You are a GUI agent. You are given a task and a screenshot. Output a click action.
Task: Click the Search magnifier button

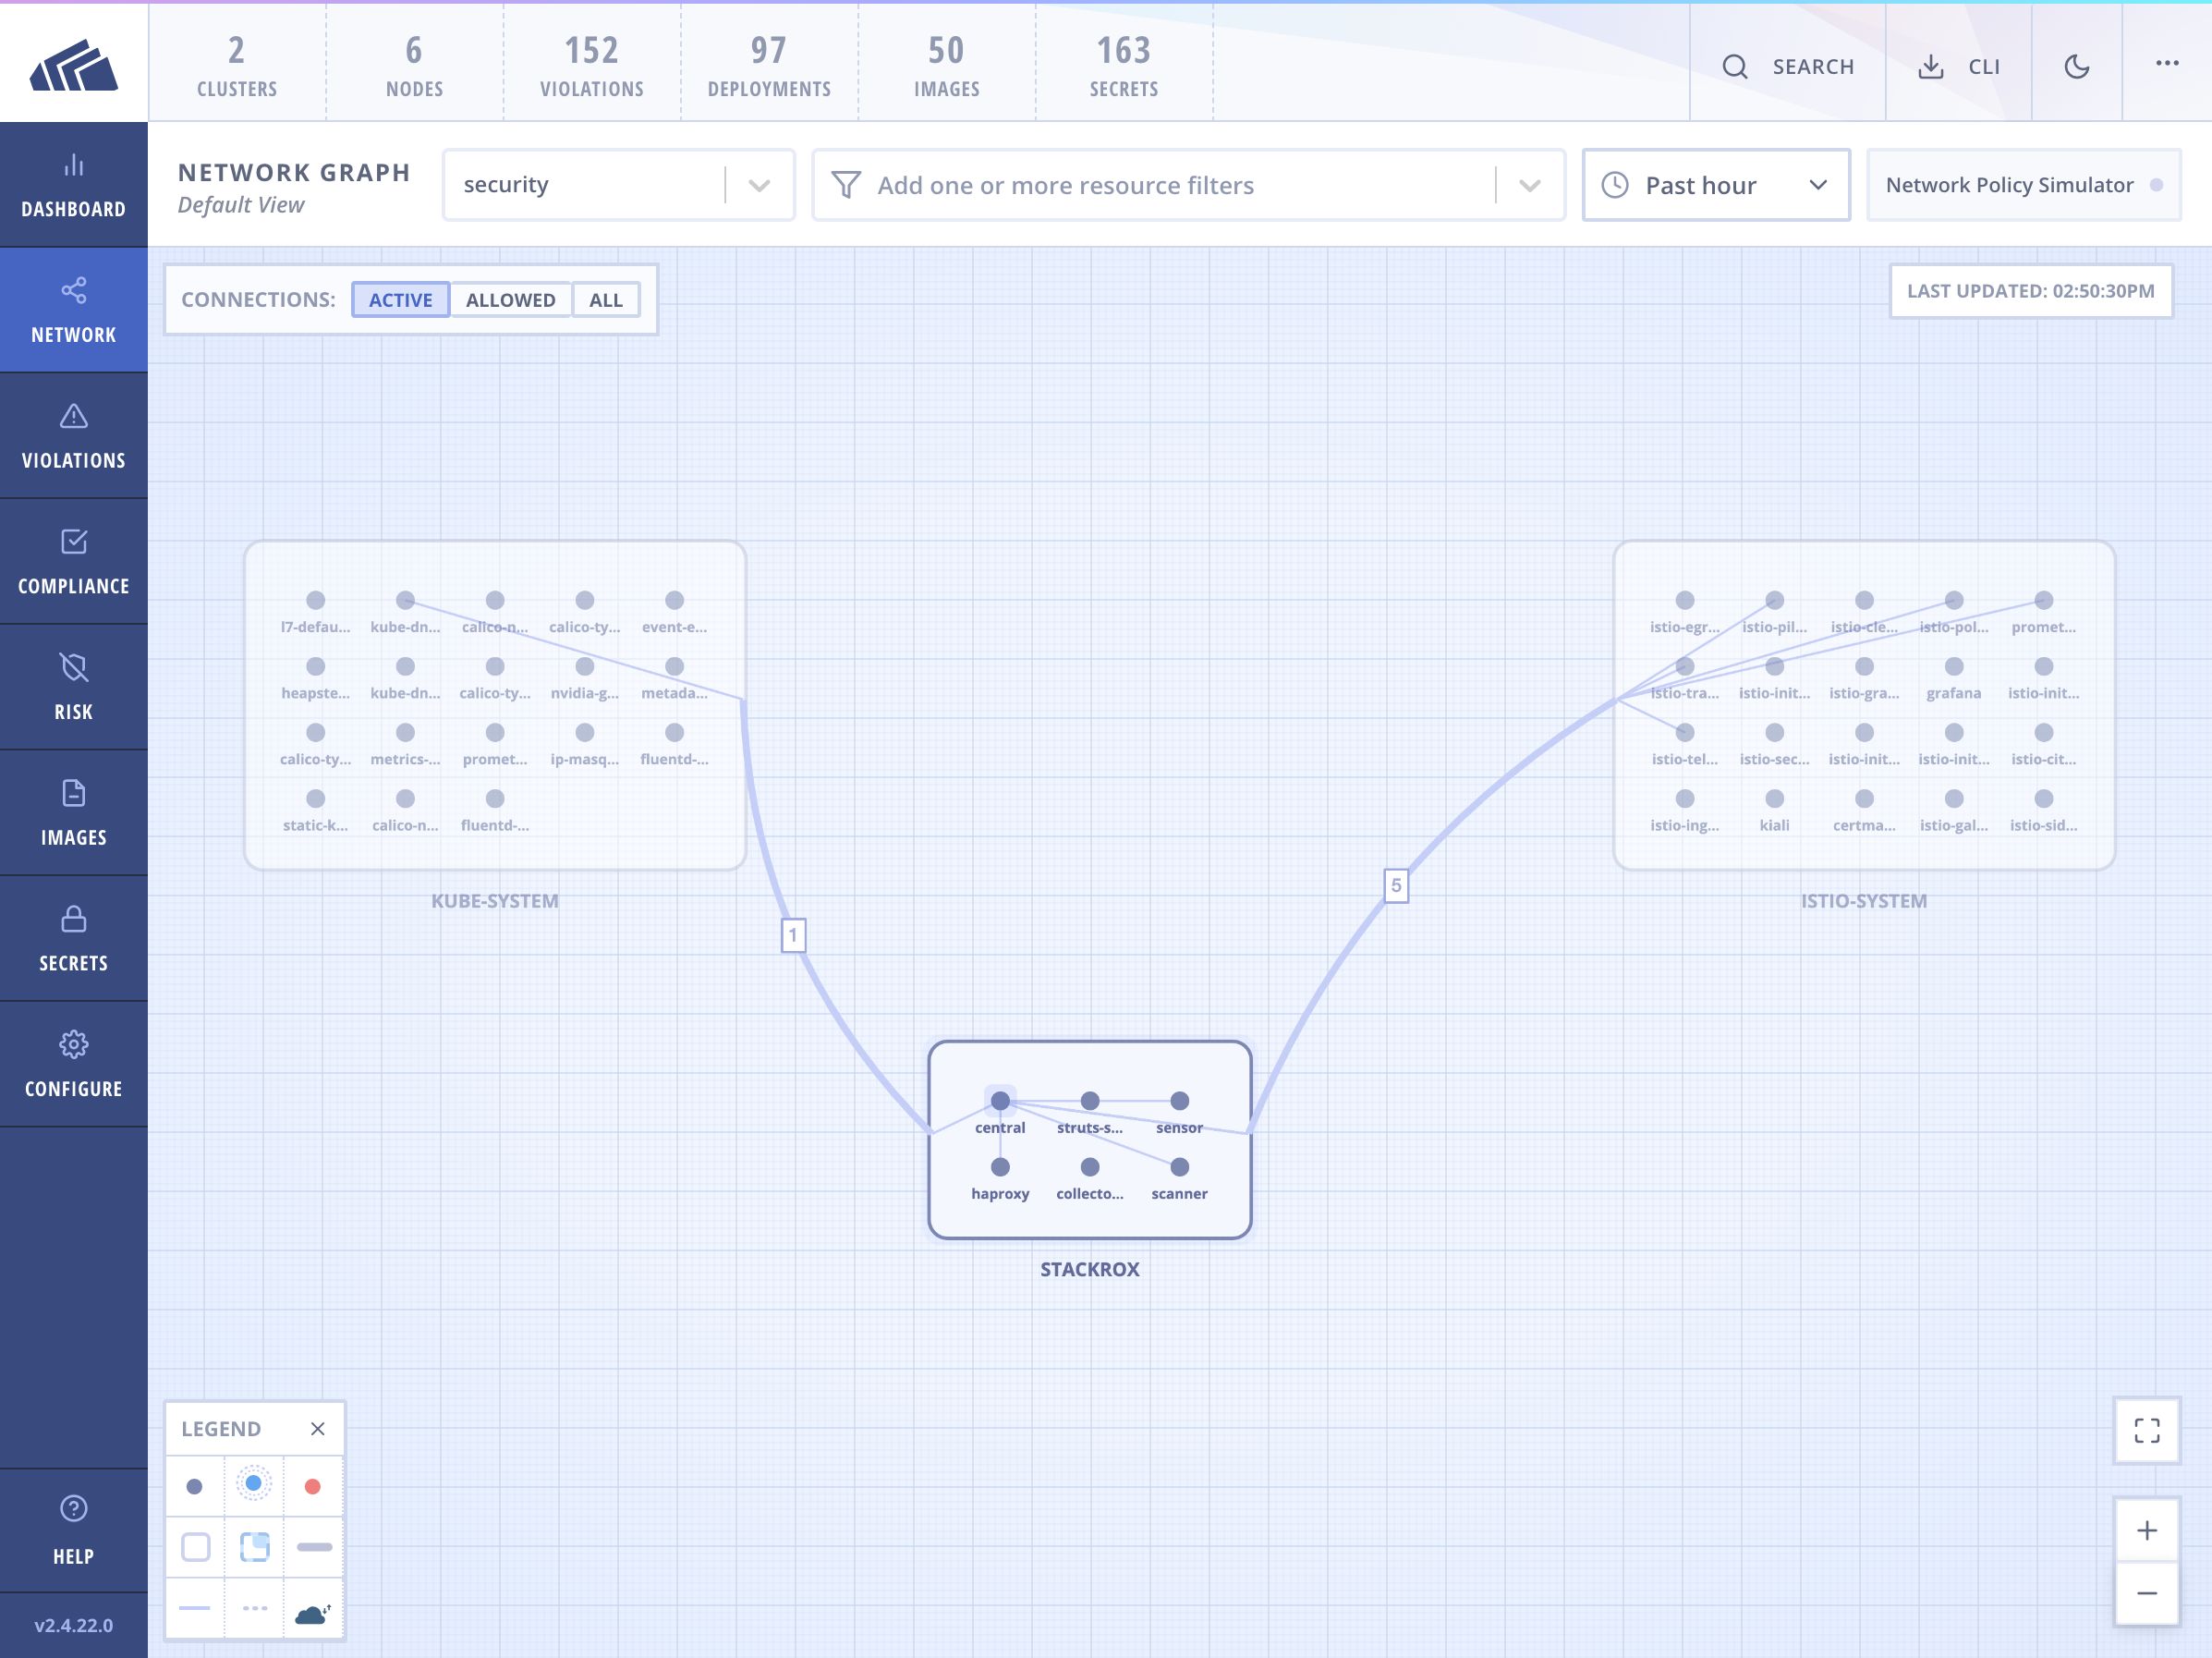[1788, 66]
